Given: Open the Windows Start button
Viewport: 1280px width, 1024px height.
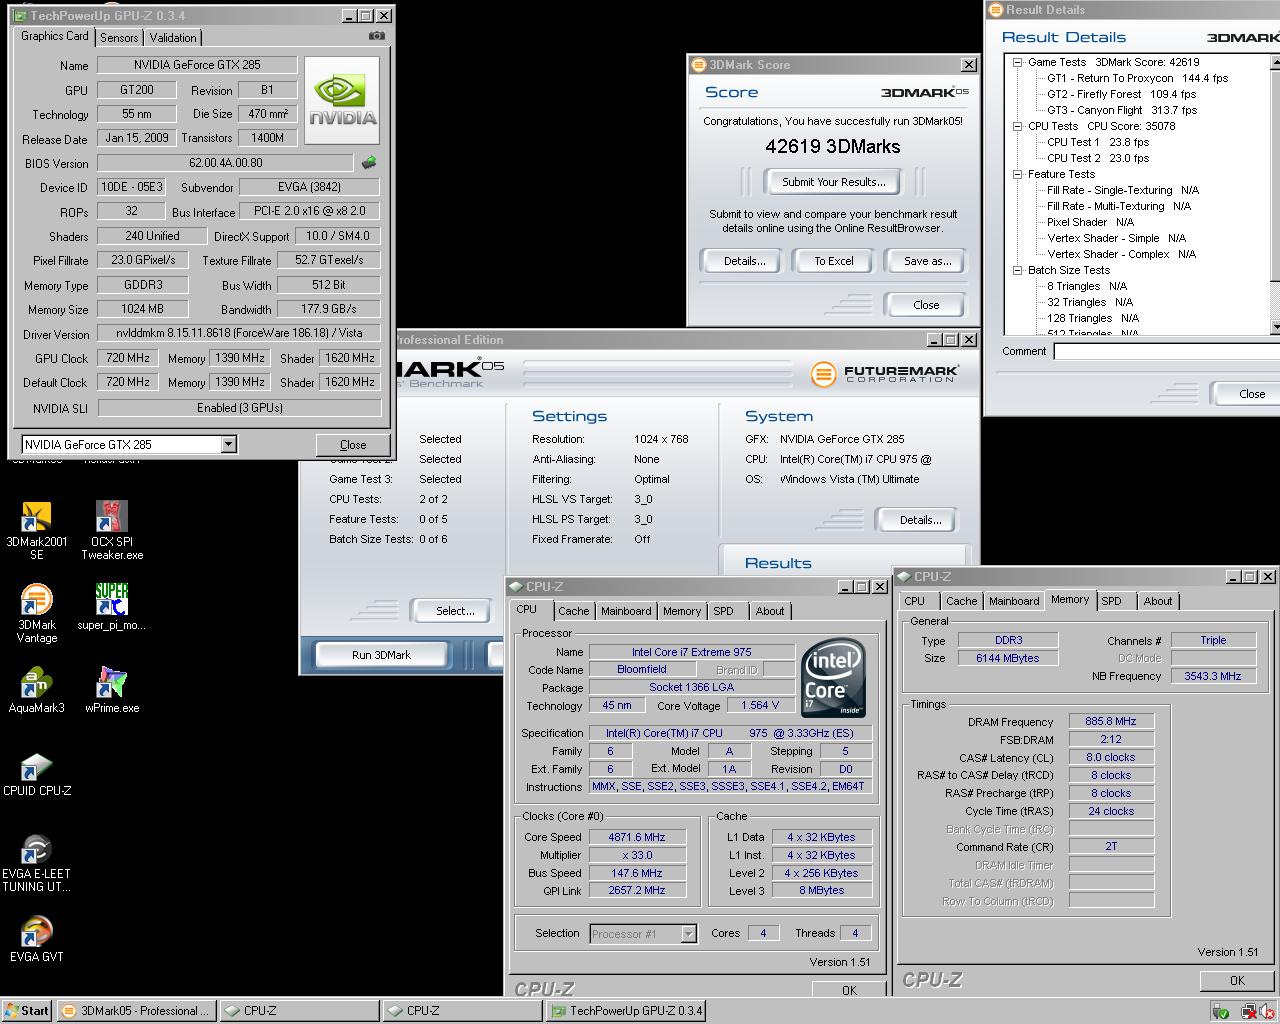Looking at the screenshot, I should pyautogui.click(x=27, y=1010).
